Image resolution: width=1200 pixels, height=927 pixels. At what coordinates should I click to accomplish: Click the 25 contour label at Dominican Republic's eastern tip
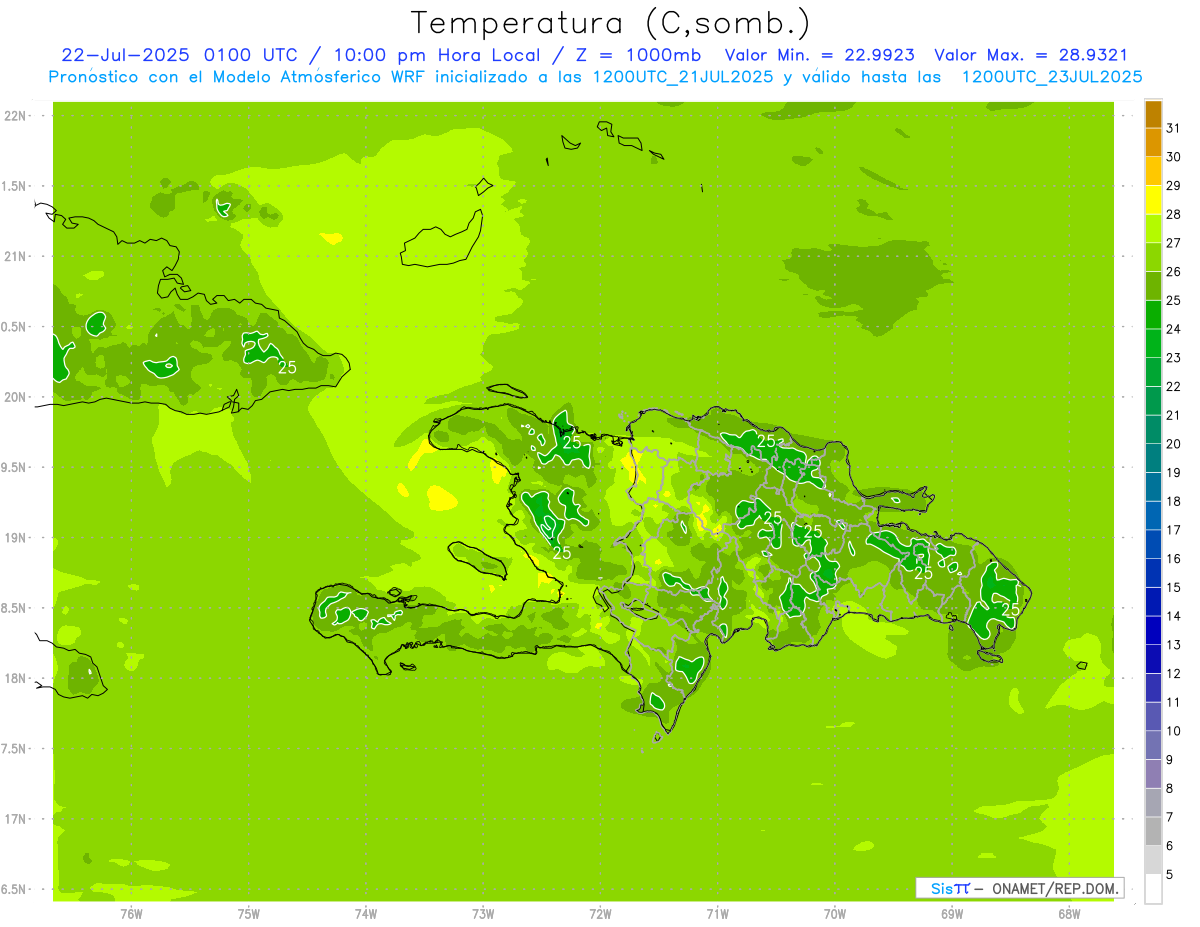point(1011,609)
